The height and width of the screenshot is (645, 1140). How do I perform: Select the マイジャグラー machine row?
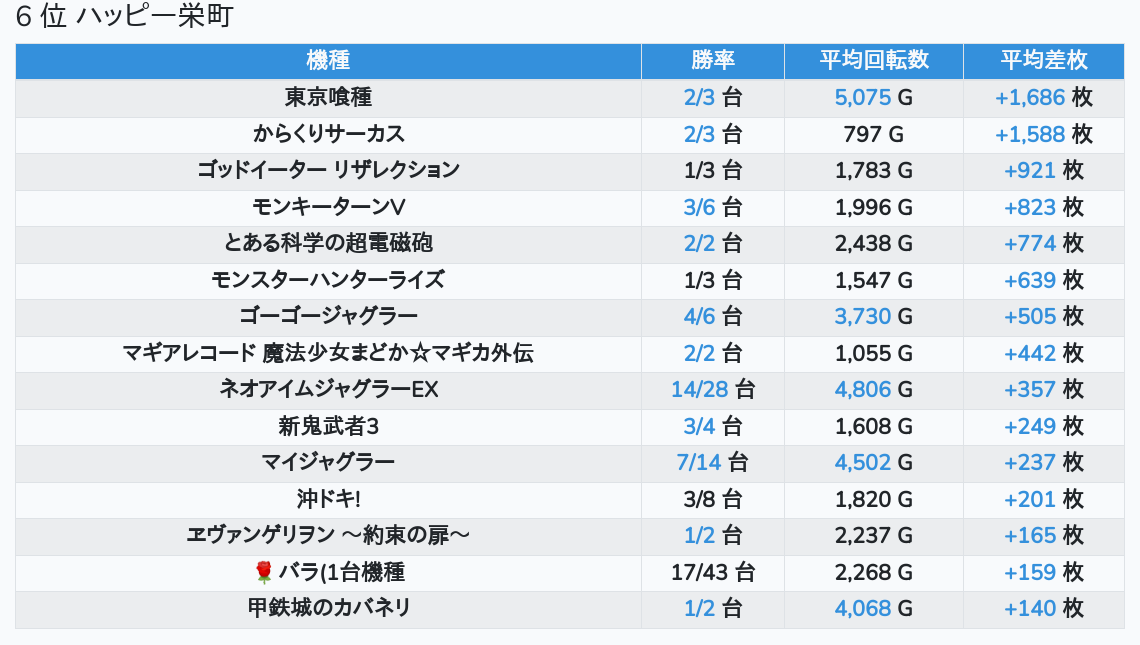pos(328,462)
